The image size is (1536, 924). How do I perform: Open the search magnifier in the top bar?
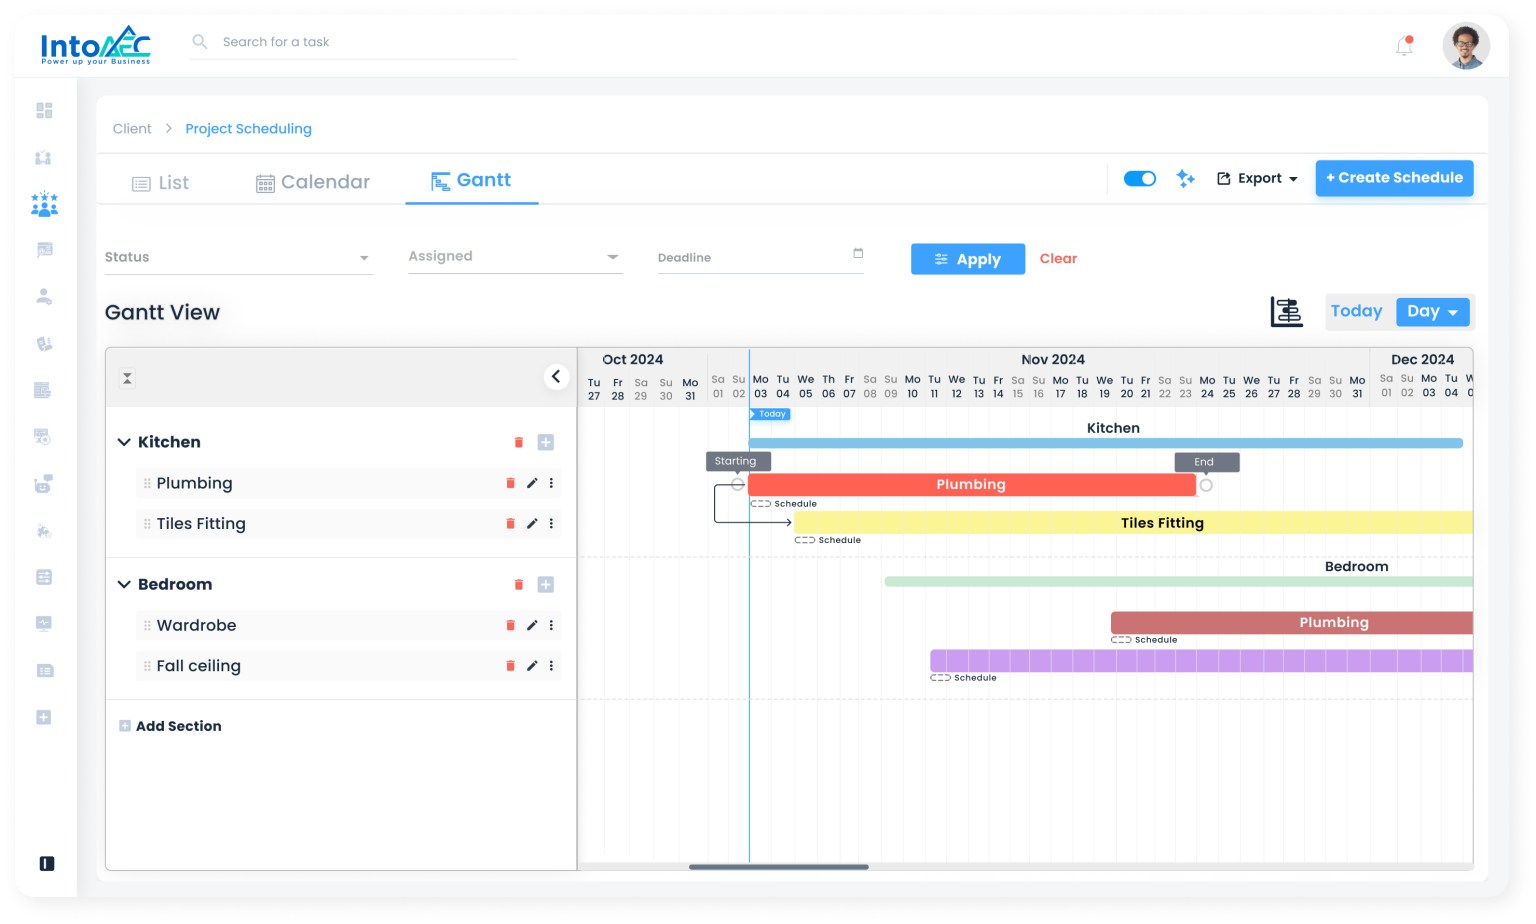200,42
